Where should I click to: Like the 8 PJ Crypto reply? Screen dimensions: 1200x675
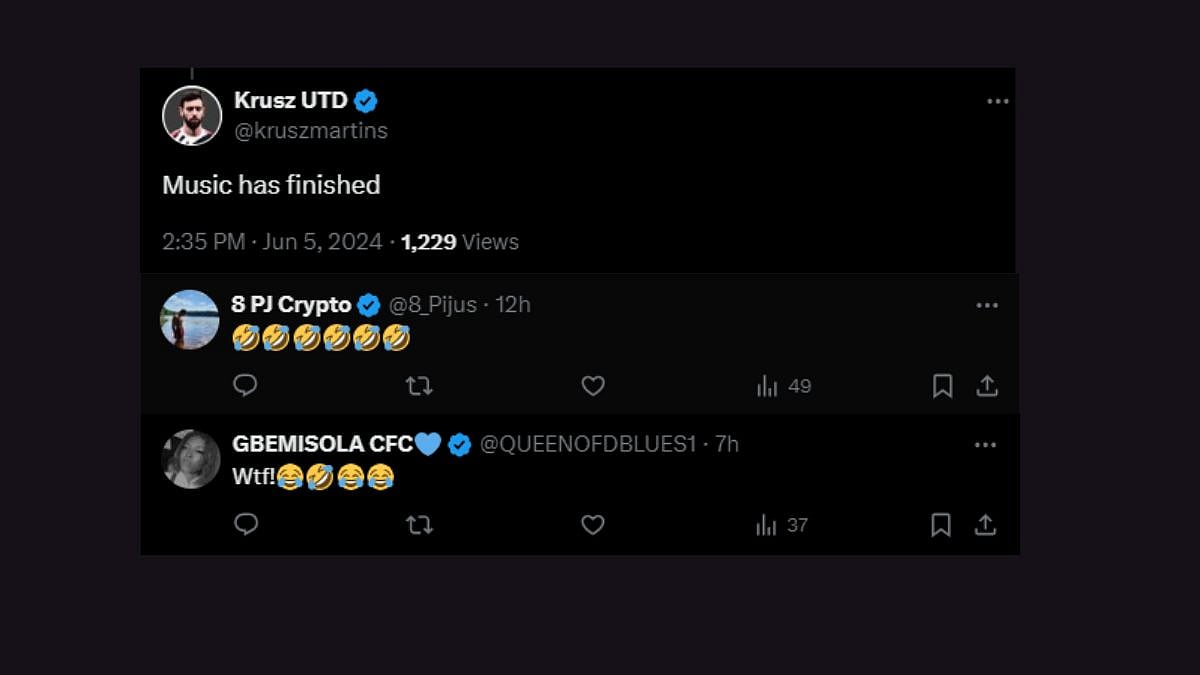[x=593, y=386]
